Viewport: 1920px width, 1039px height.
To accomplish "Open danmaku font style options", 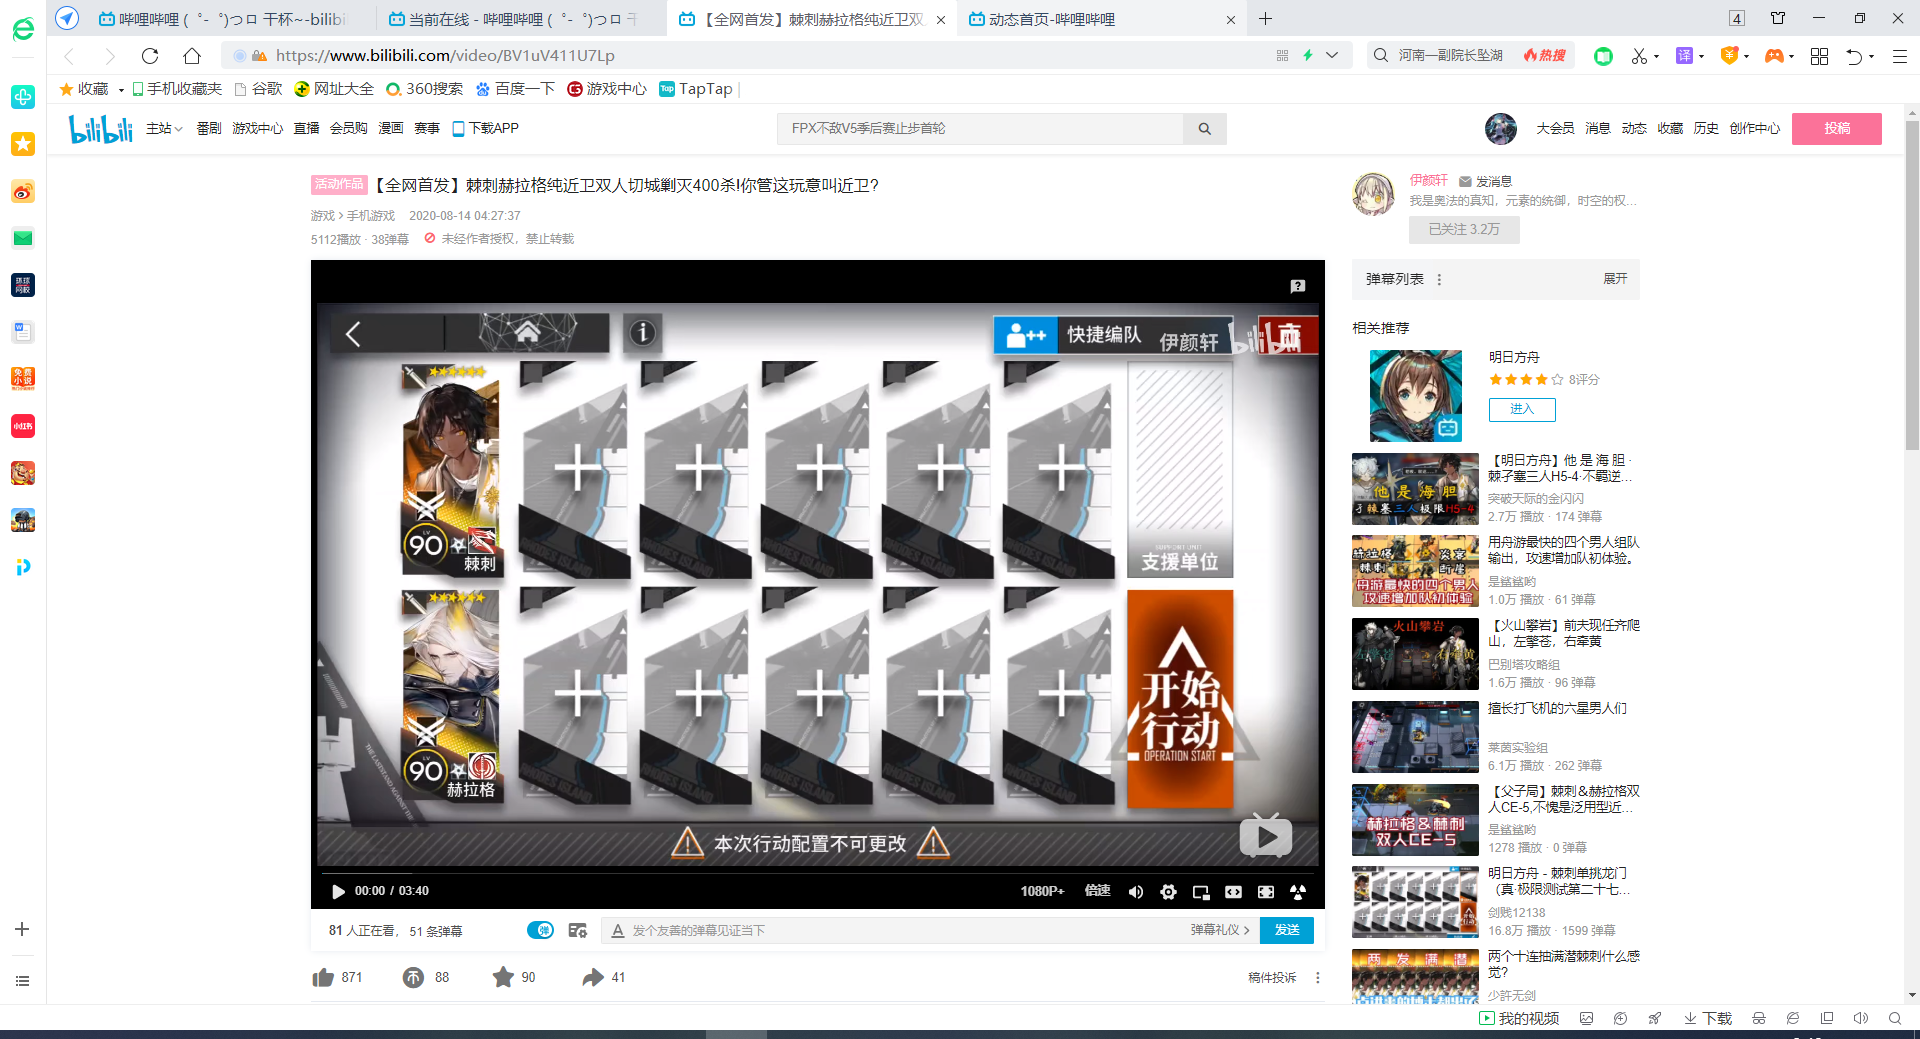I will pos(618,930).
